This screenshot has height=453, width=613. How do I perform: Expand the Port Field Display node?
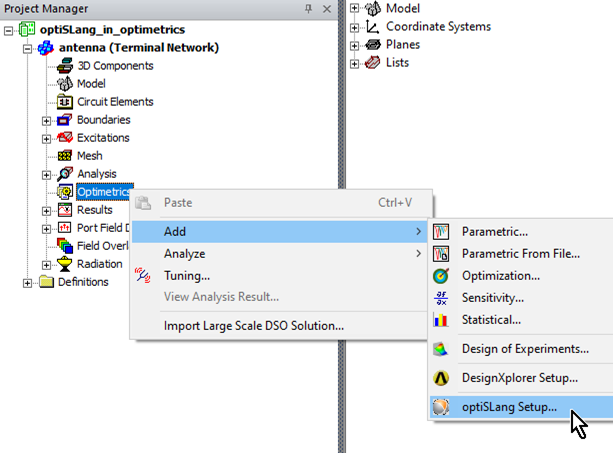click(46, 229)
